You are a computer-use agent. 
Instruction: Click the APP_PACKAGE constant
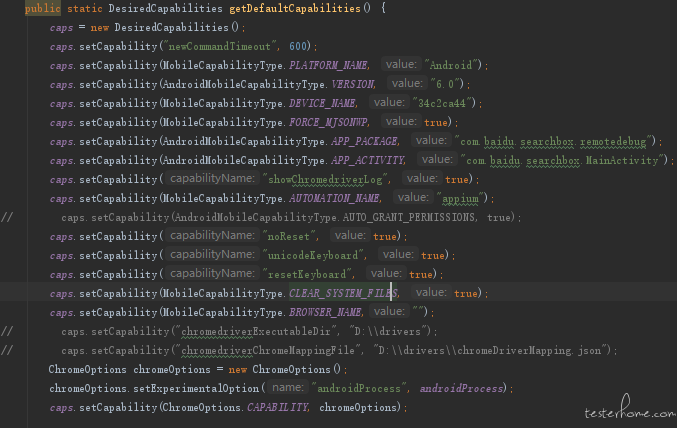click(x=365, y=141)
